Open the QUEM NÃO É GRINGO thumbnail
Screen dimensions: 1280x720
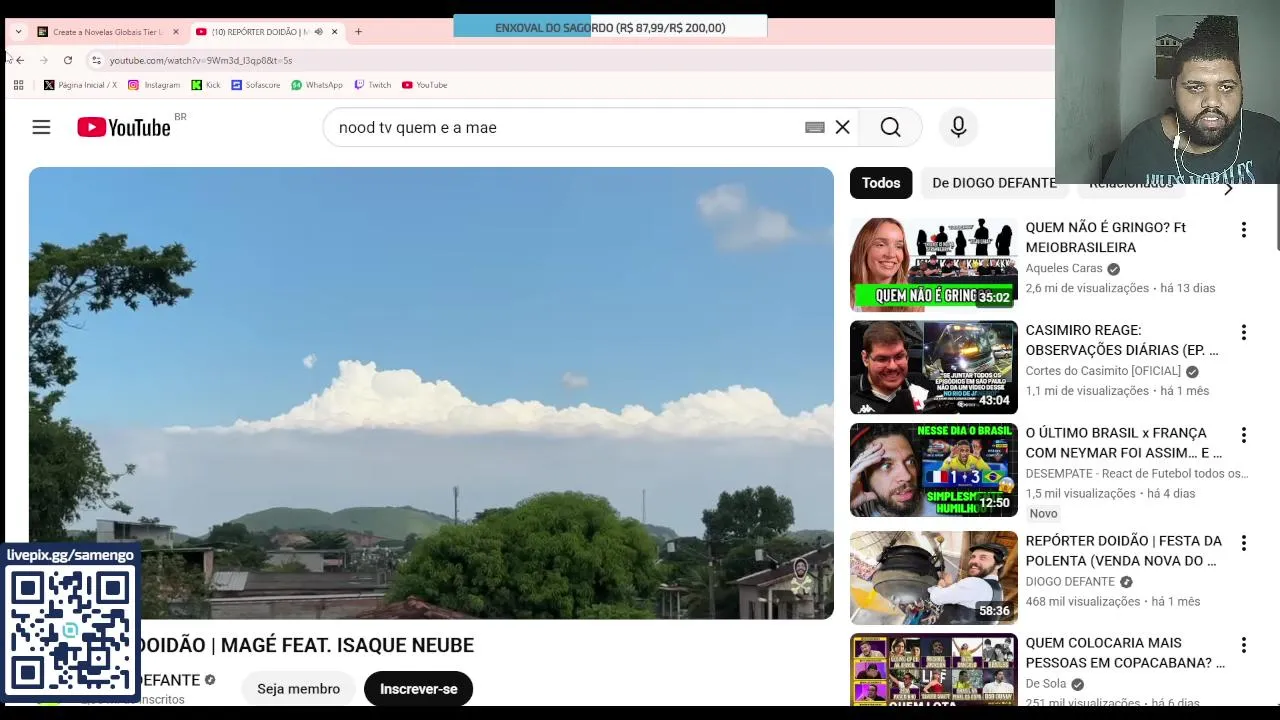934,265
